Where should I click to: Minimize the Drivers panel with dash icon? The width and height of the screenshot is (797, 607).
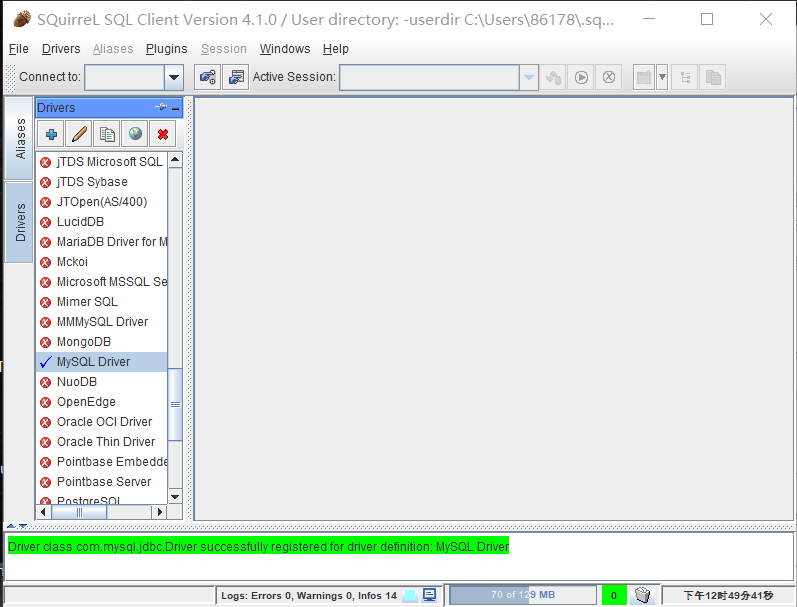point(176,108)
